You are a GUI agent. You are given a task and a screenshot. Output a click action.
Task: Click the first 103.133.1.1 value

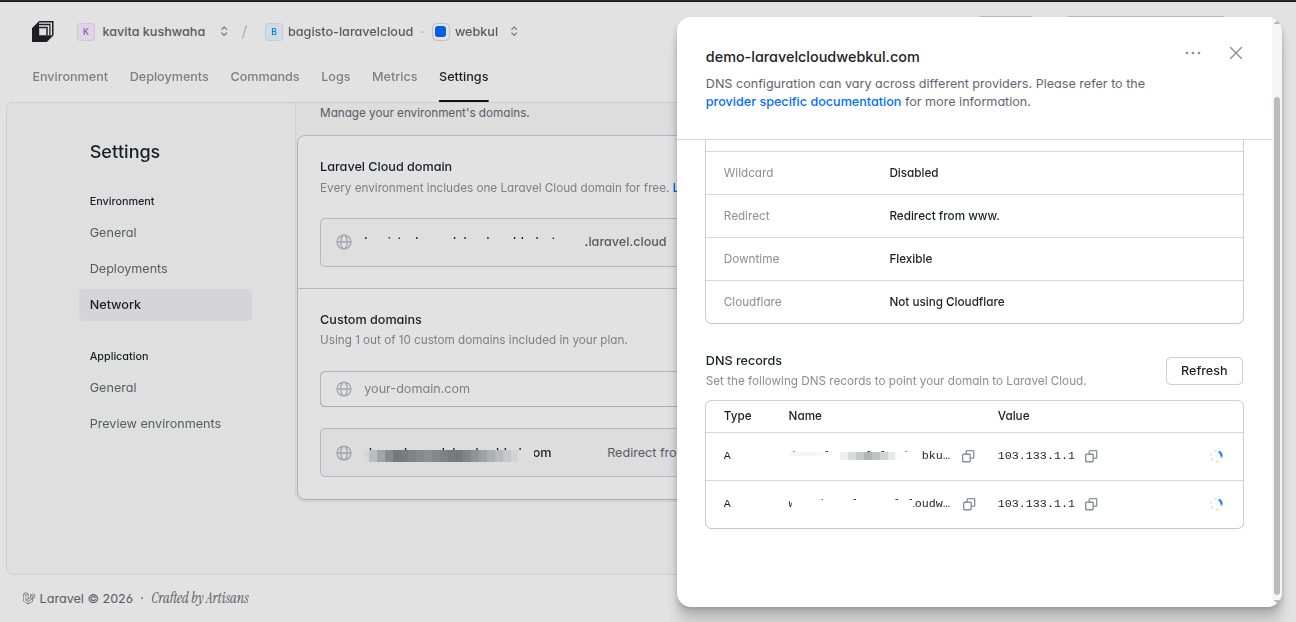click(x=1036, y=456)
